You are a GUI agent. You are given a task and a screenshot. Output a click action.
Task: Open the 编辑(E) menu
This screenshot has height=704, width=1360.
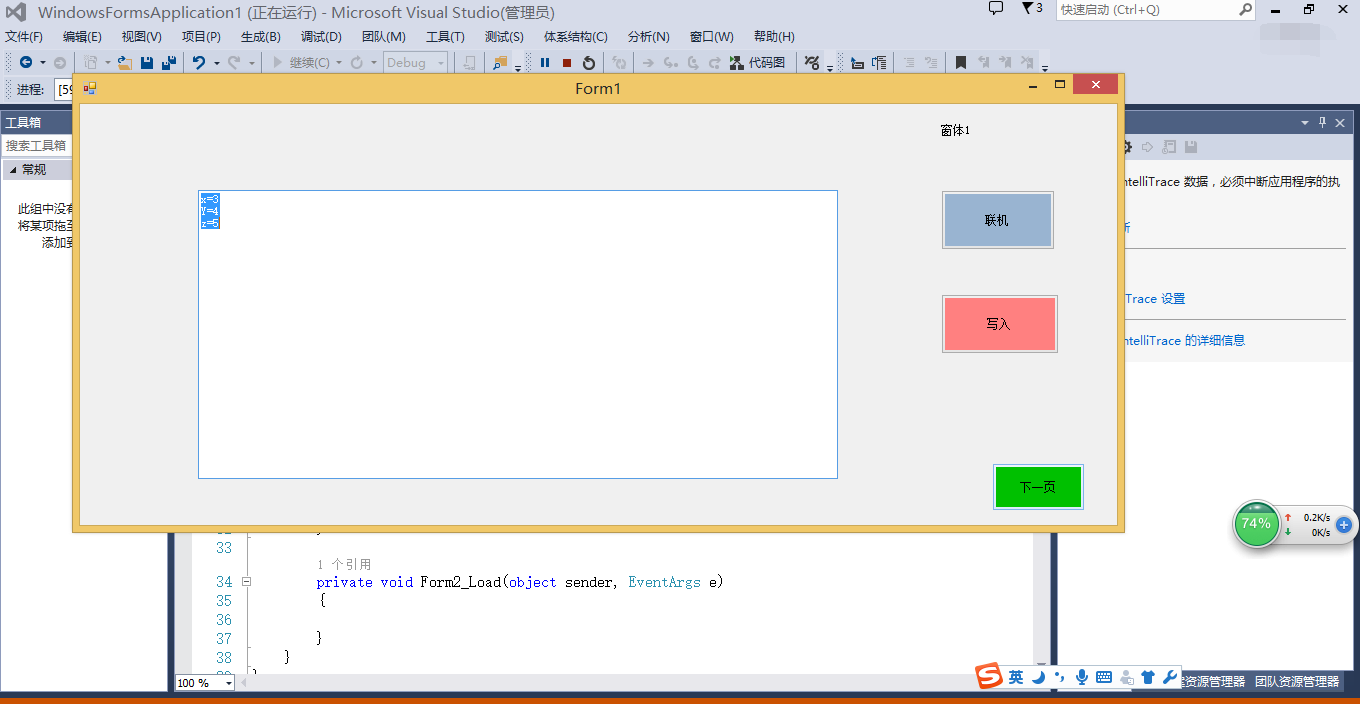pyautogui.click(x=82, y=37)
